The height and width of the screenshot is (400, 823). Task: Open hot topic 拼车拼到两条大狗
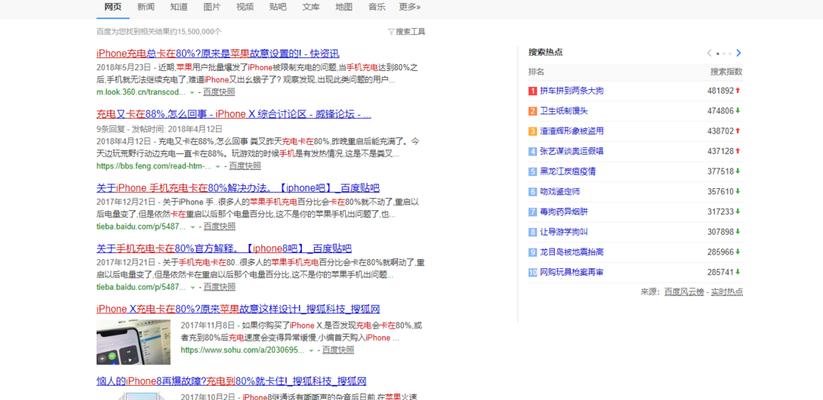(x=572, y=91)
